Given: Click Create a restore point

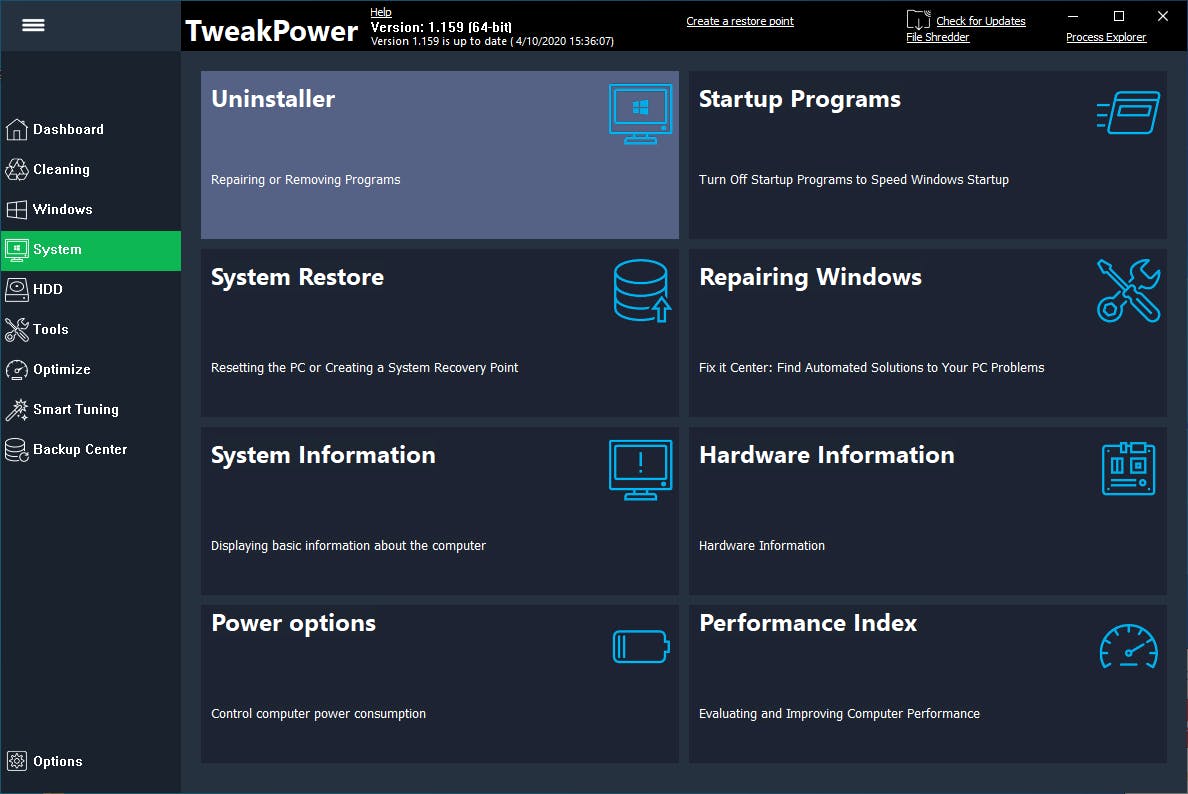Looking at the screenshot, I should pos(739,21).
